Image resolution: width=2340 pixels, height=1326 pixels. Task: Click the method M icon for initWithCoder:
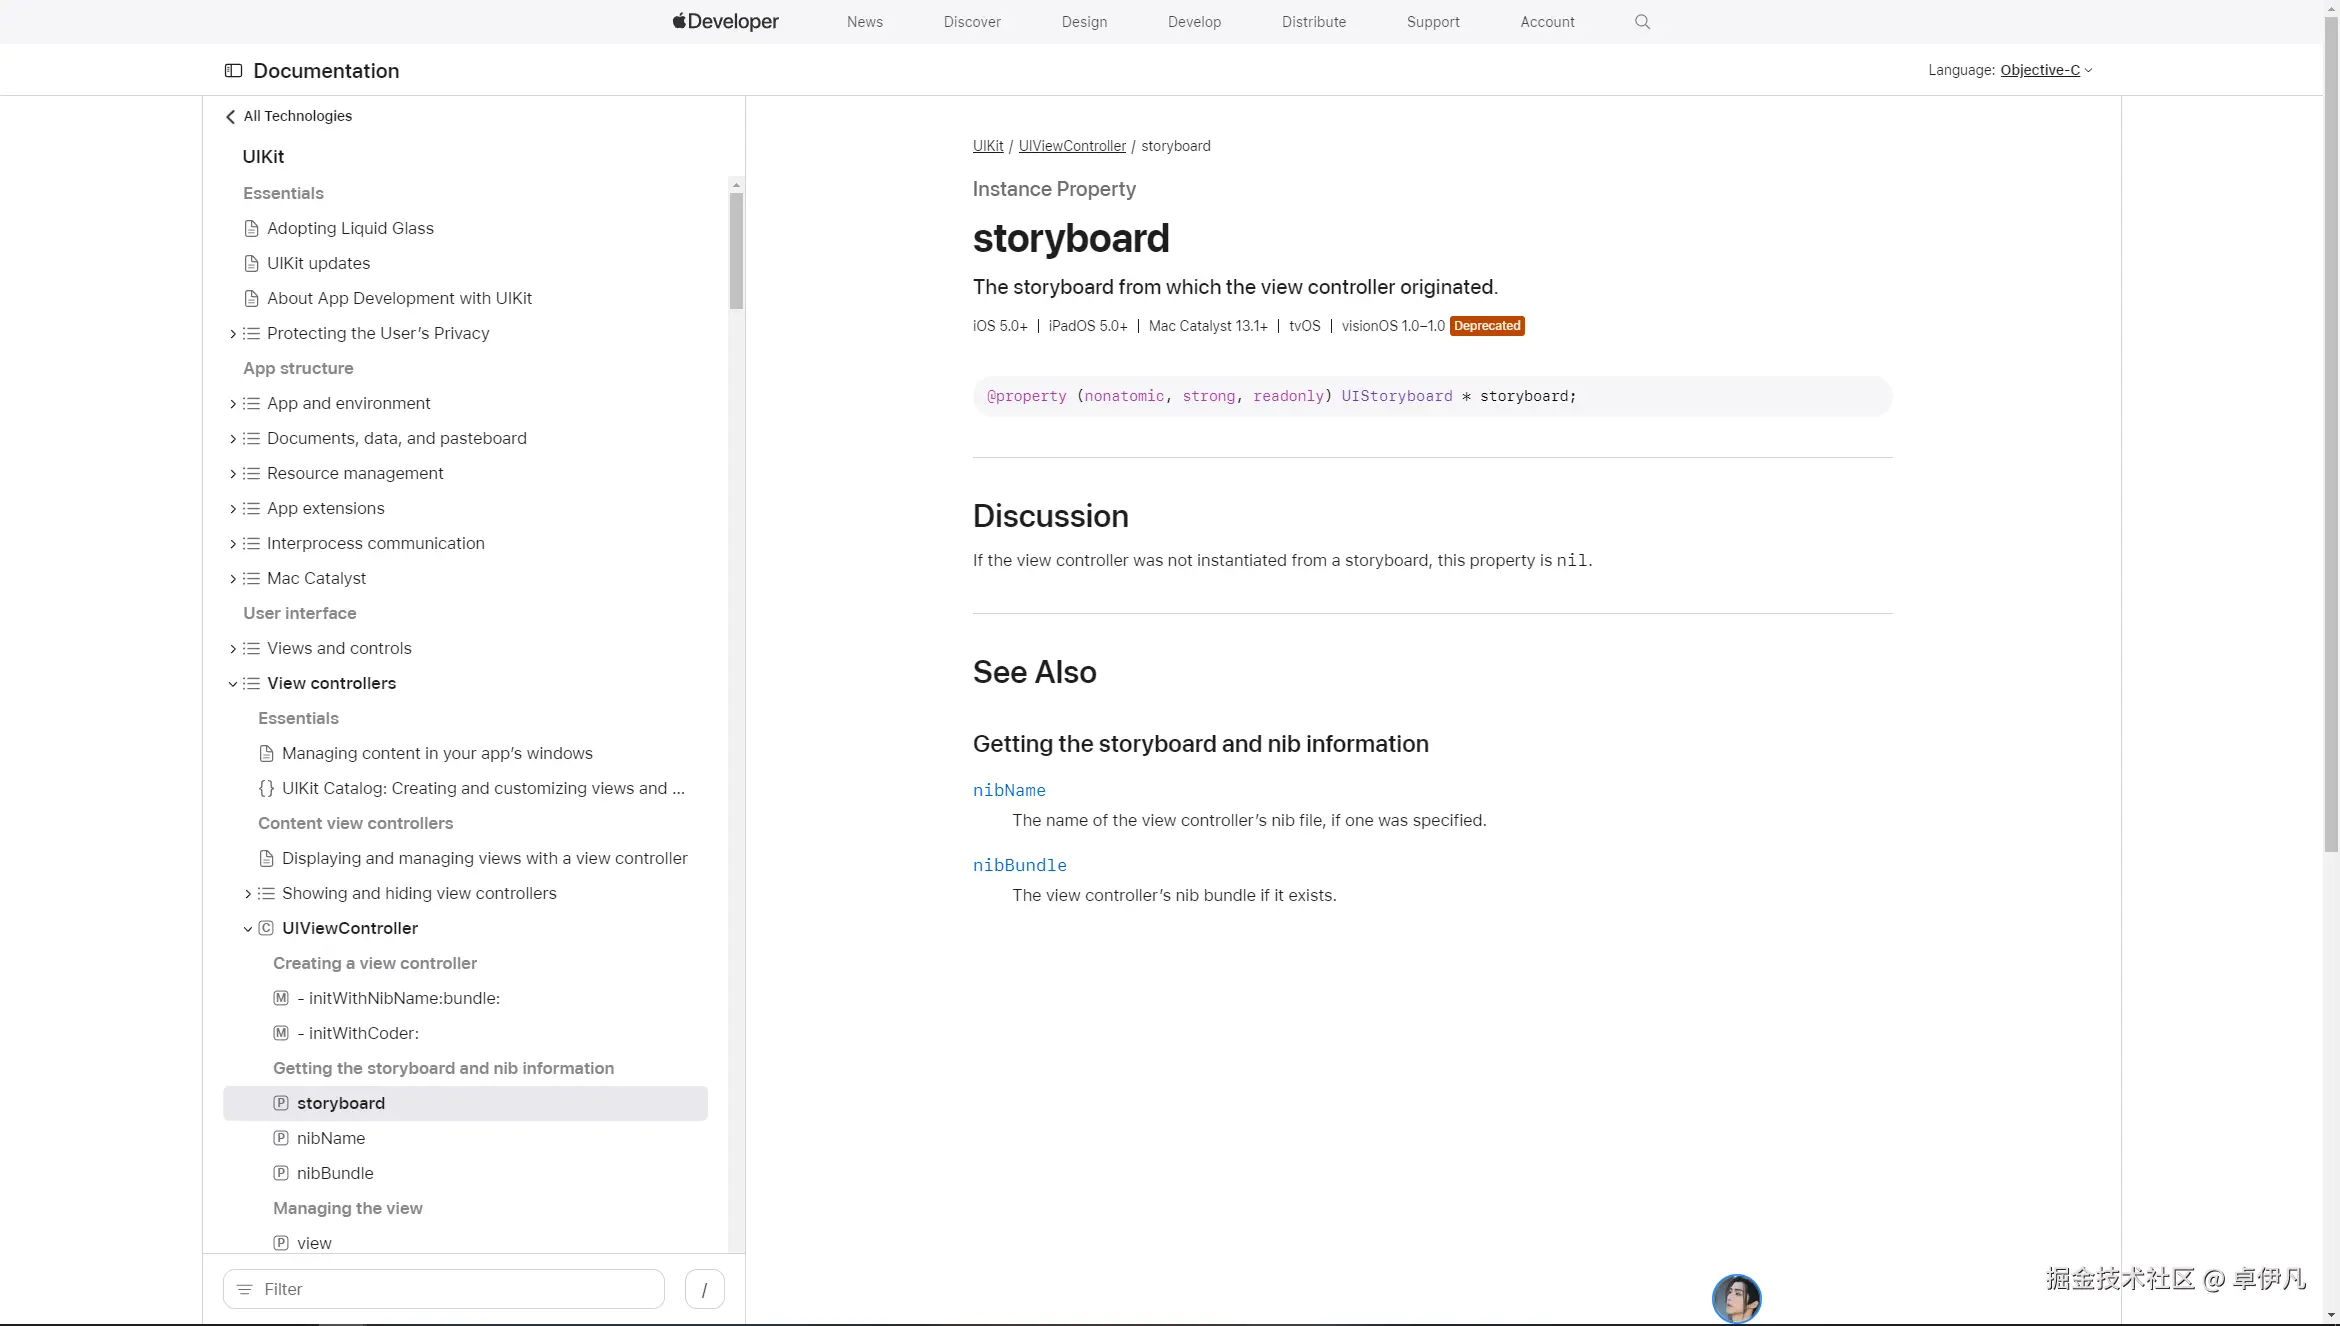tap(281, 1033)
